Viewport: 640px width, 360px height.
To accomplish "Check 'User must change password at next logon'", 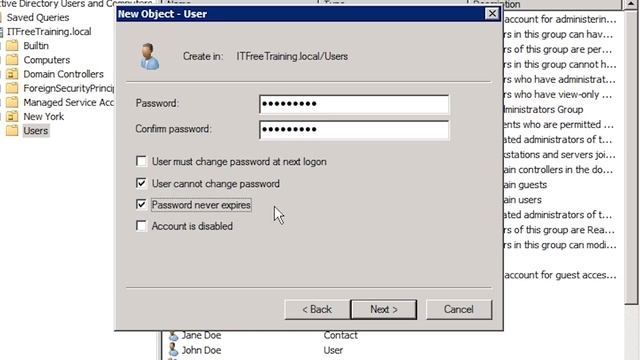I will point(141,162).
